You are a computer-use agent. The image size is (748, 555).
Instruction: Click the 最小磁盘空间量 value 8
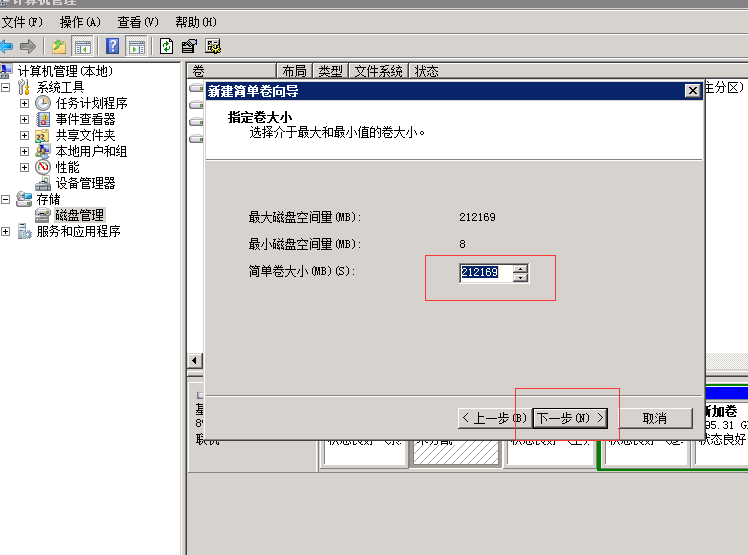462,244
